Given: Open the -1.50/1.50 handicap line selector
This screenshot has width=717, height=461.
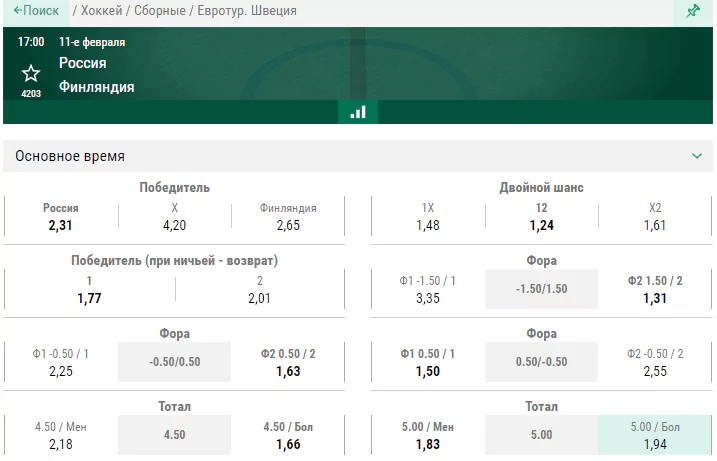Looking at the screenshot, I should coord(541,289).
